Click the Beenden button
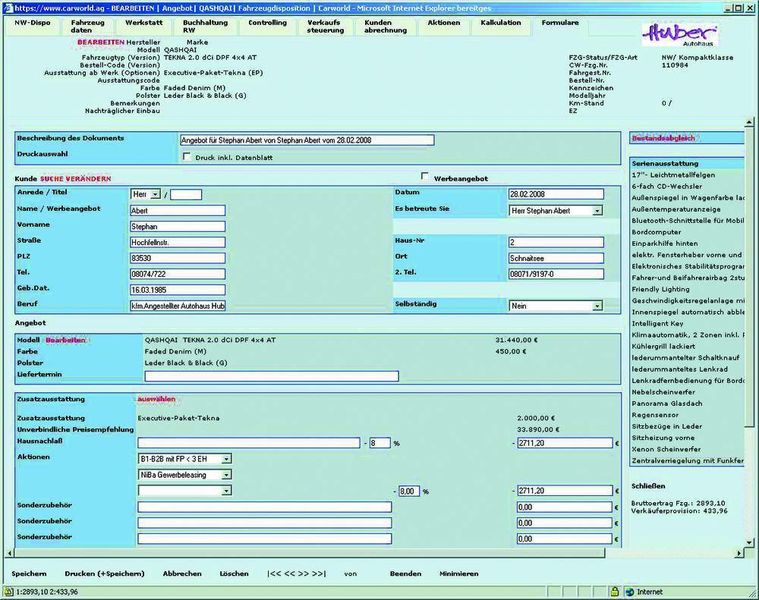The width and height of the screenshot is (759, 600). pyautogui.click(x=406, y=573)
